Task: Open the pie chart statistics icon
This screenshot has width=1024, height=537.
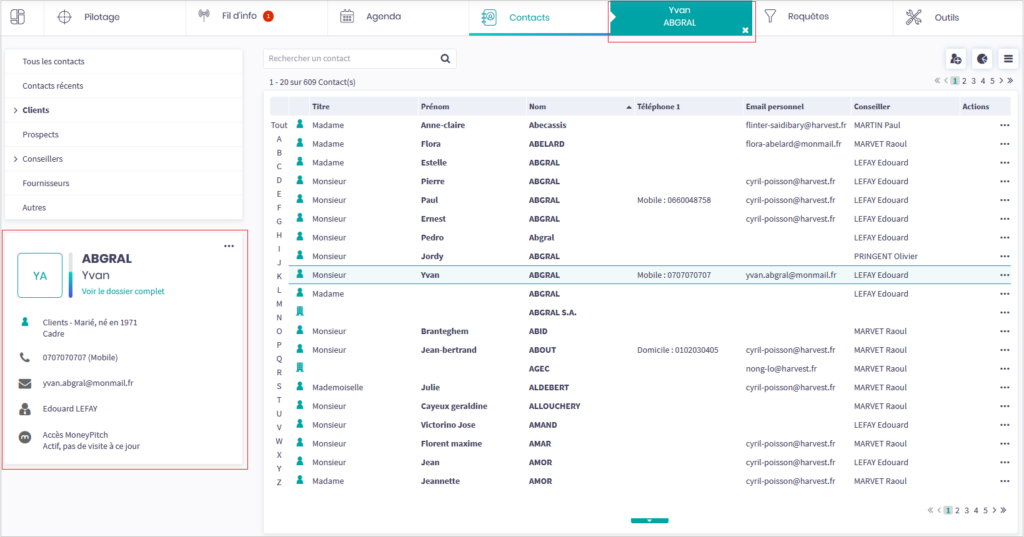Action: 981,59
